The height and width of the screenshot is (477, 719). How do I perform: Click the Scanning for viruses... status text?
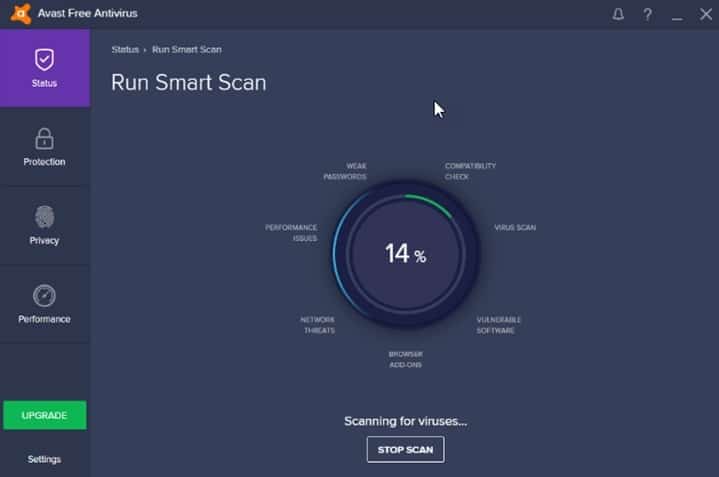click(x=405, y=421)
